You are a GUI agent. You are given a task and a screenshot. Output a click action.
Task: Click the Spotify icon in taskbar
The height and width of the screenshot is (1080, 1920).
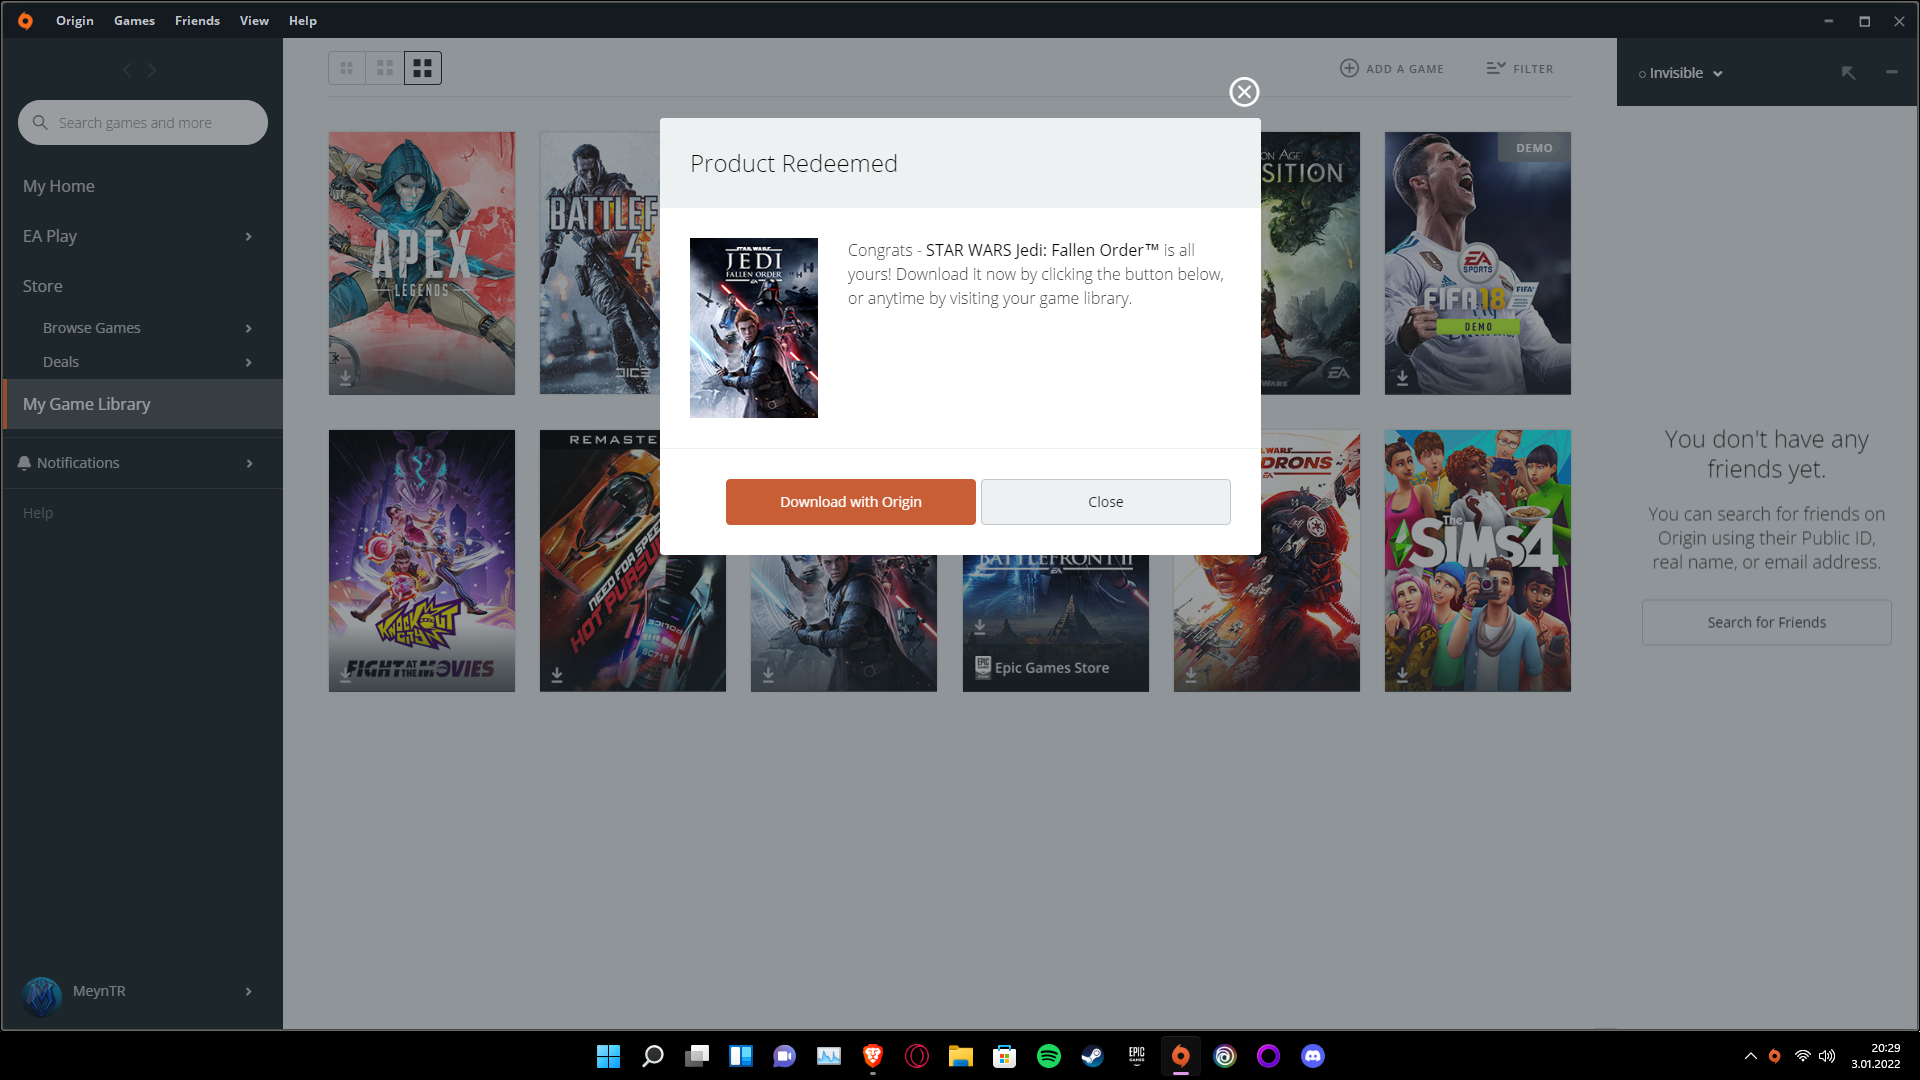click(1050, 1055)
